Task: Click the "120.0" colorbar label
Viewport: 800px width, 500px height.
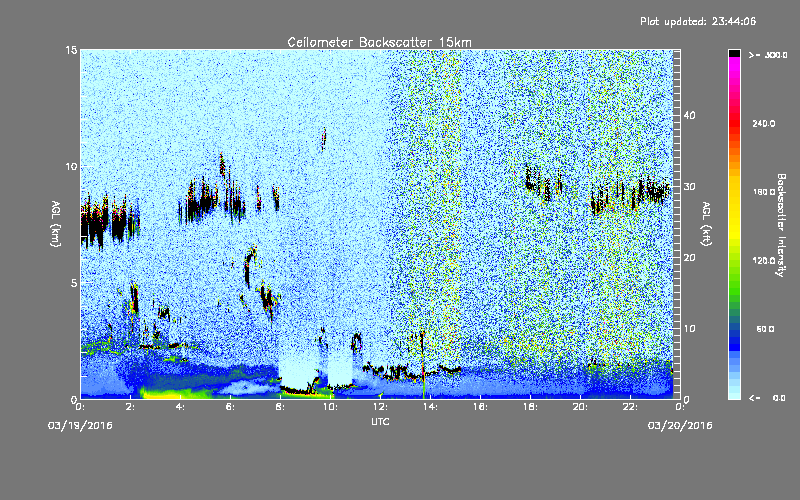Action: point(764,260)
